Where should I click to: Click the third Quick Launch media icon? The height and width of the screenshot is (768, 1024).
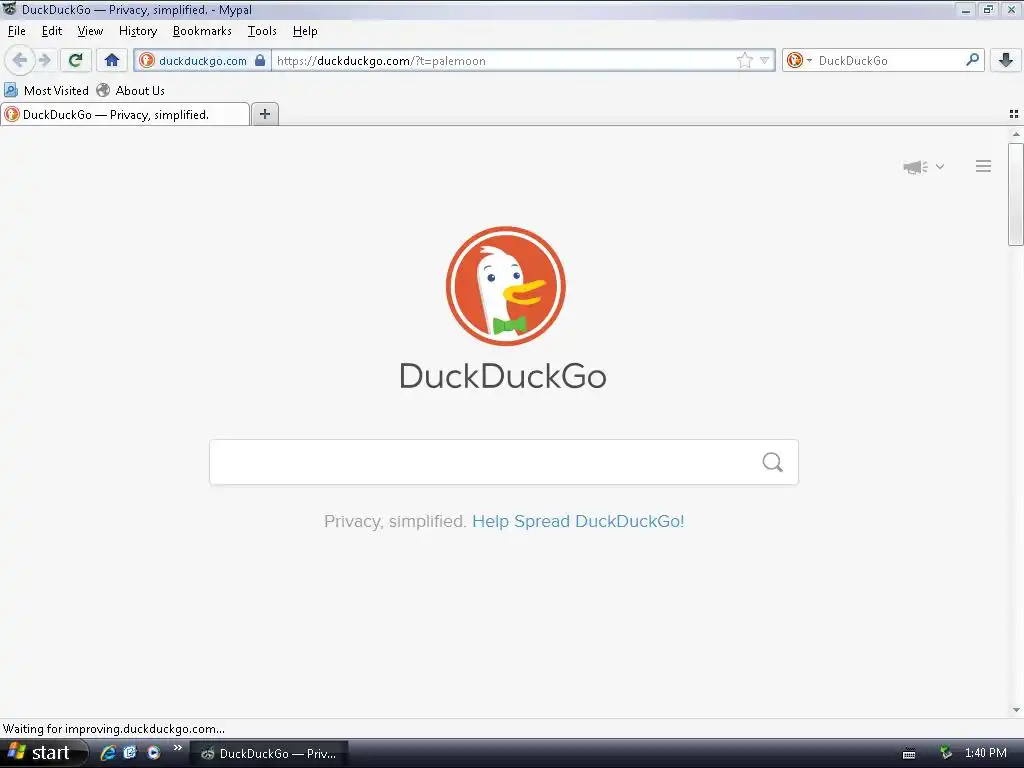[153, 753]
